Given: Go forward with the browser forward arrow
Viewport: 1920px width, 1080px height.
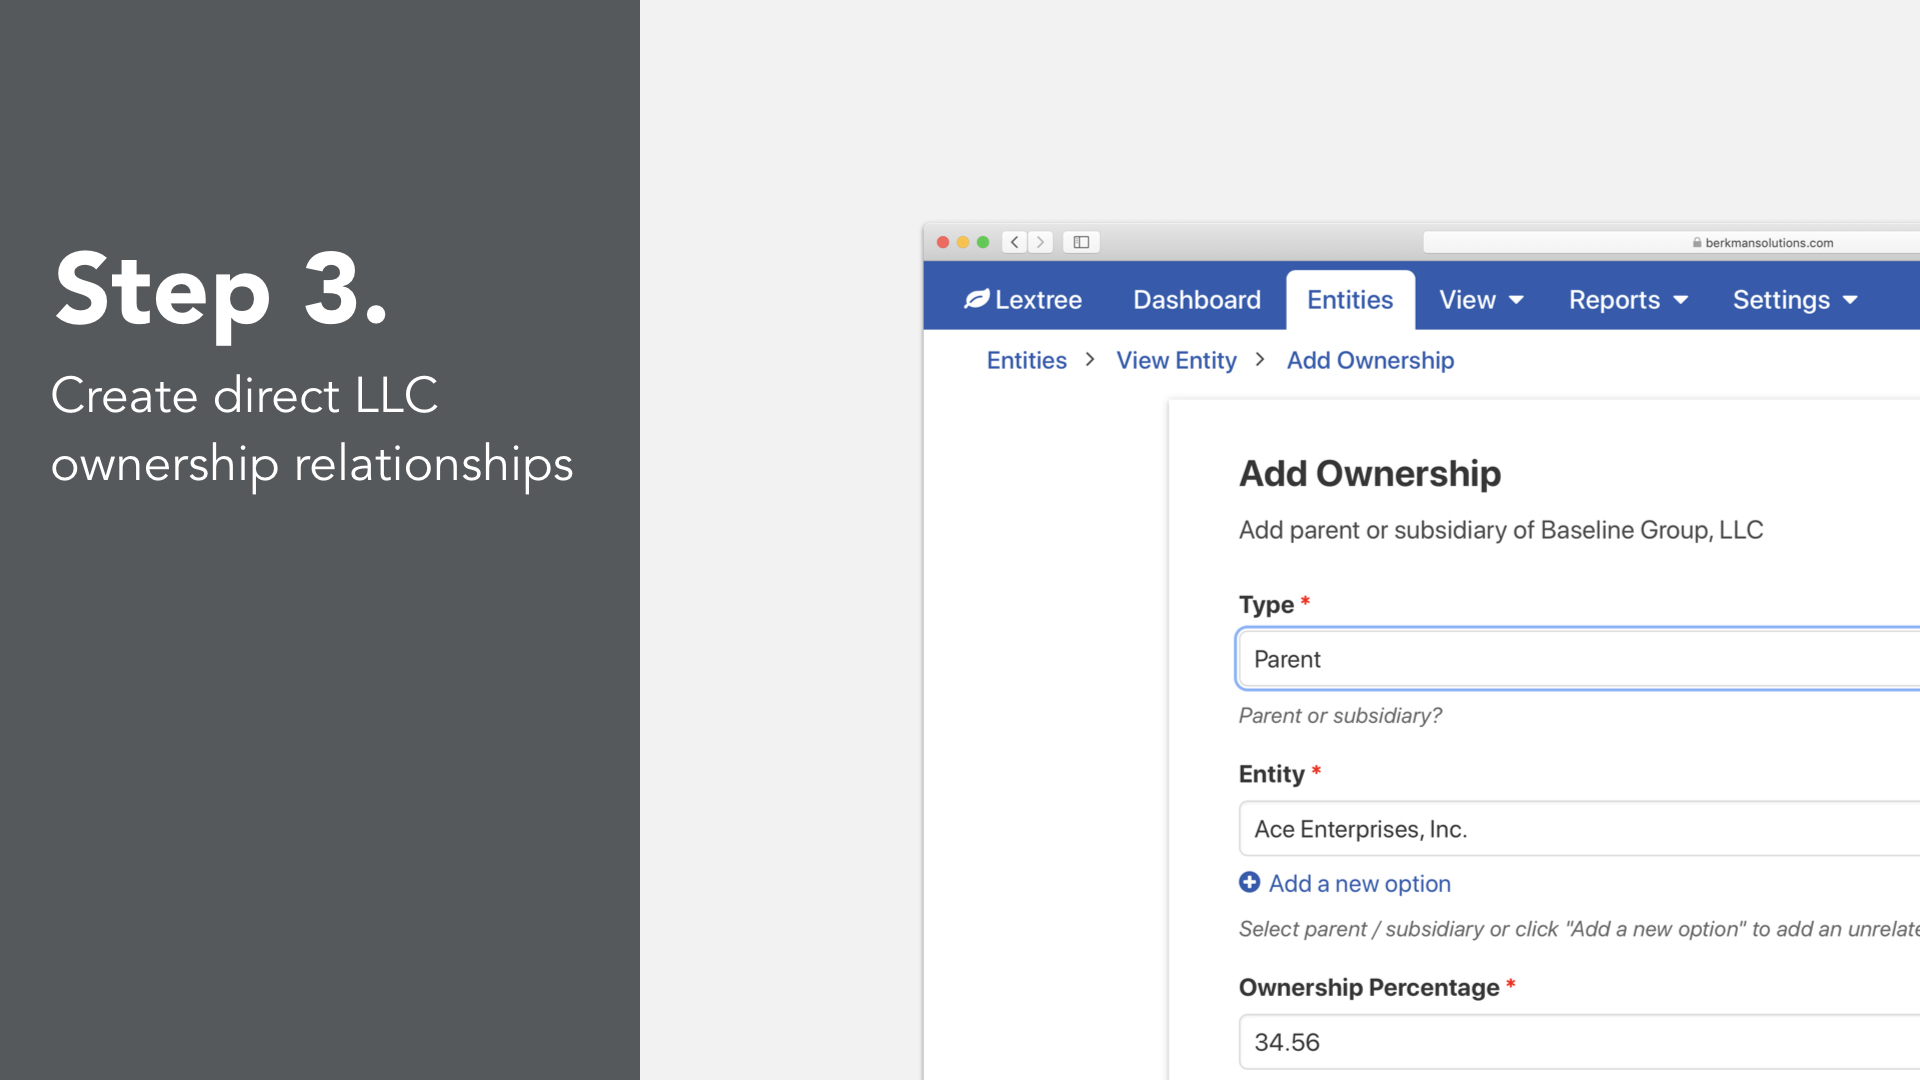Looking at the screenshot, I should pyautogui.click(x=1040, y=242).
